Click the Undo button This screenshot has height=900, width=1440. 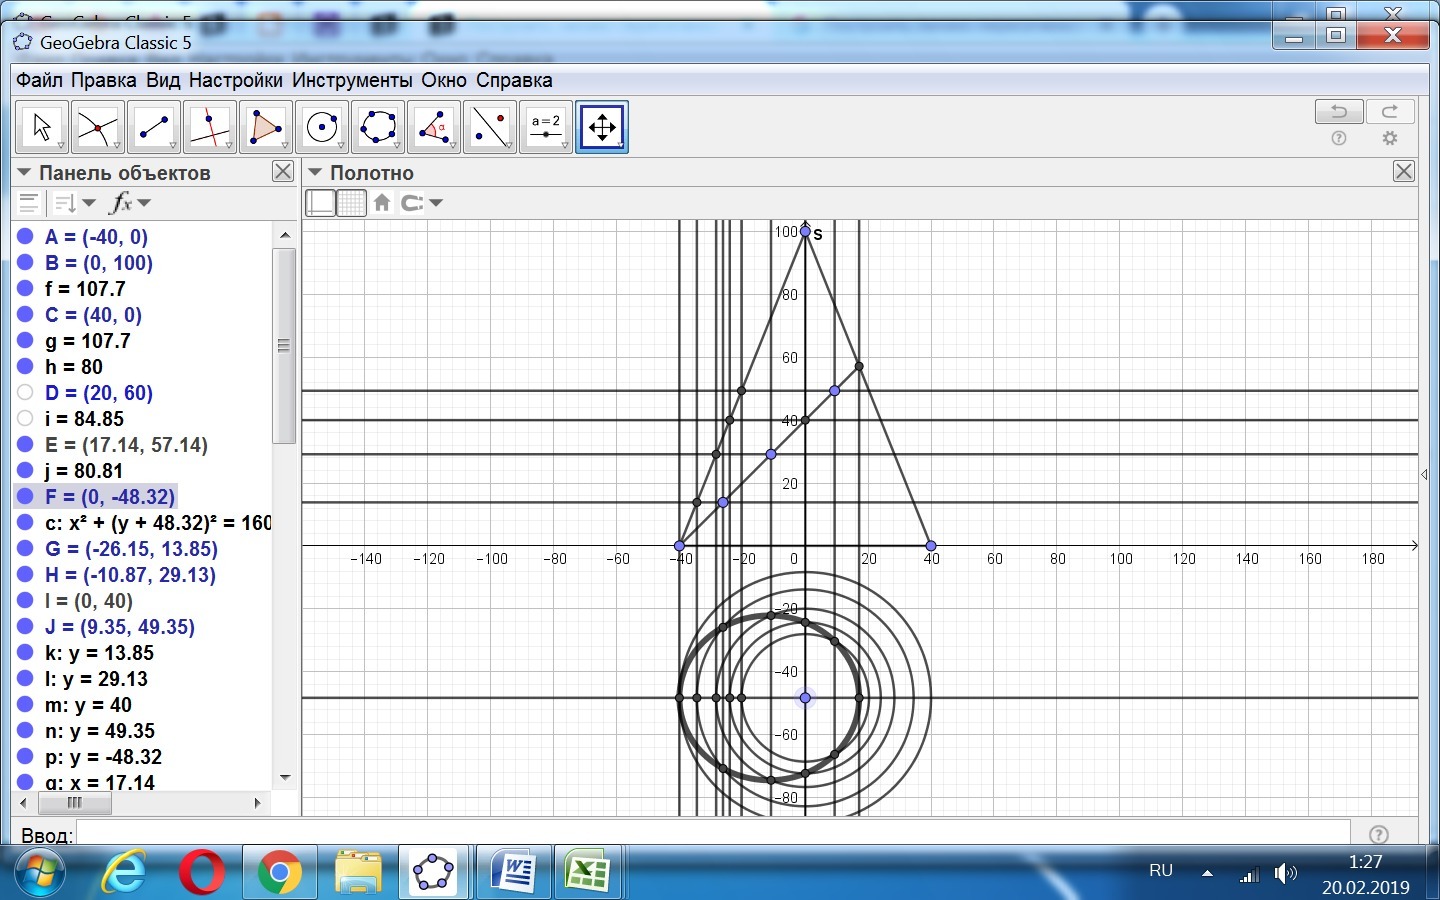coord(1338,111)
